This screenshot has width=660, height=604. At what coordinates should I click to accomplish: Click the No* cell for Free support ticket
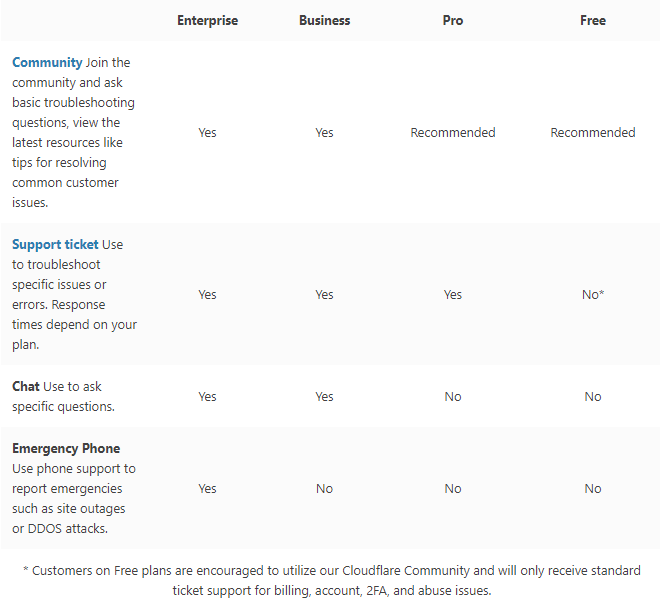[x=593, y=295]
